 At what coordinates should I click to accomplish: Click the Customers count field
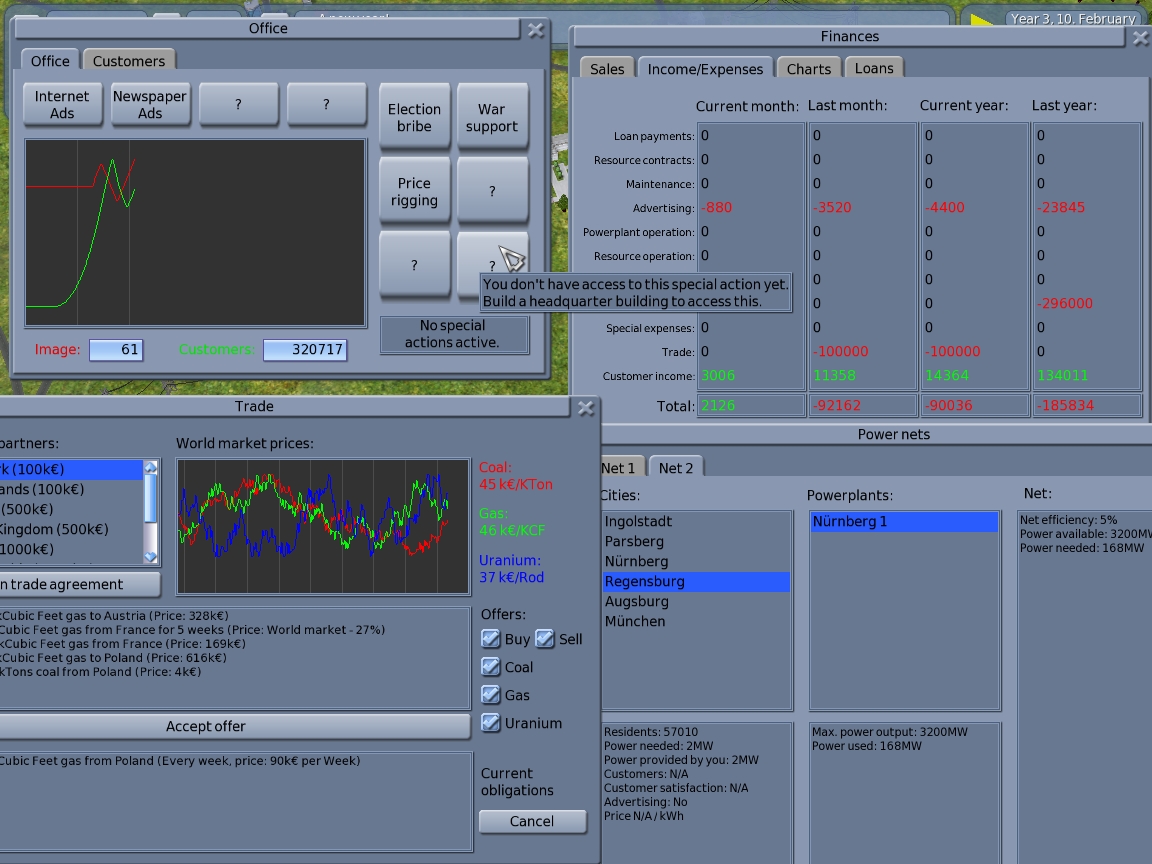pos(305,350)
